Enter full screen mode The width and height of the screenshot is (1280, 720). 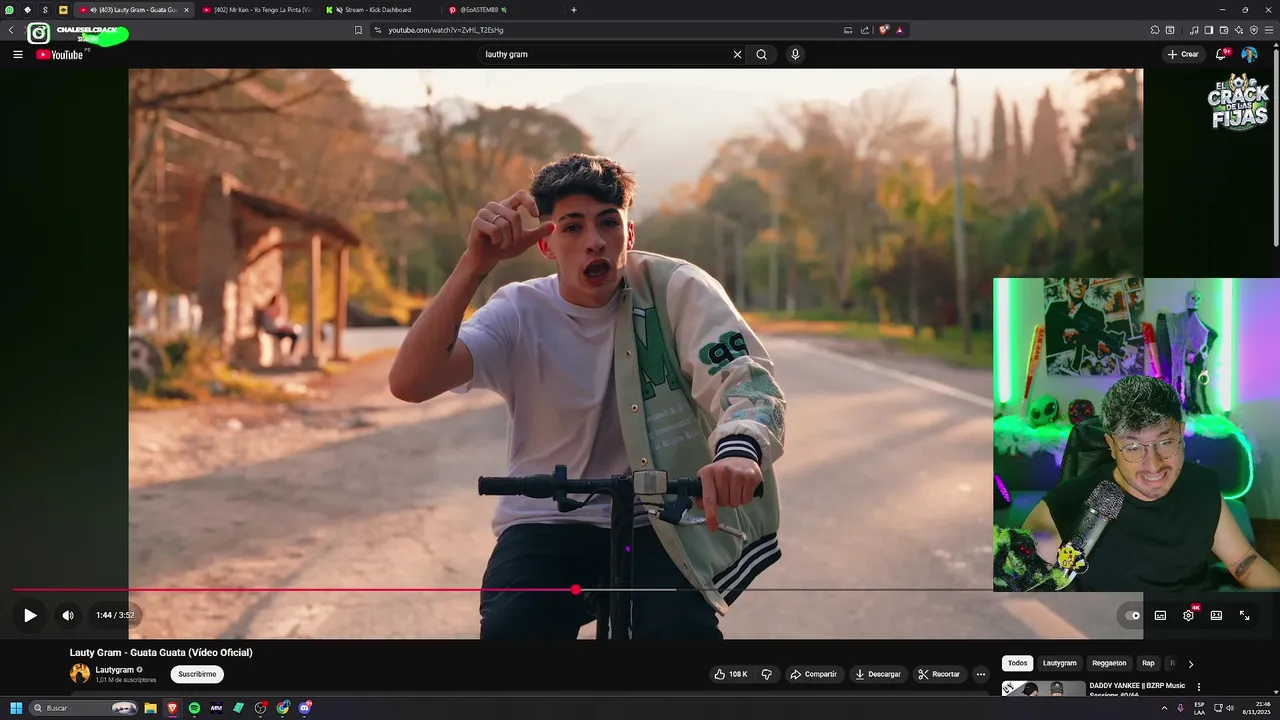[1244, 615]
